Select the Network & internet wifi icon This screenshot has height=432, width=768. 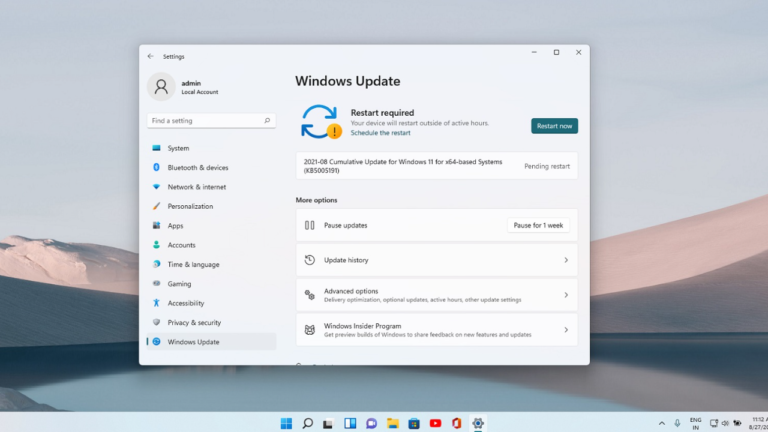pos(156,187)
